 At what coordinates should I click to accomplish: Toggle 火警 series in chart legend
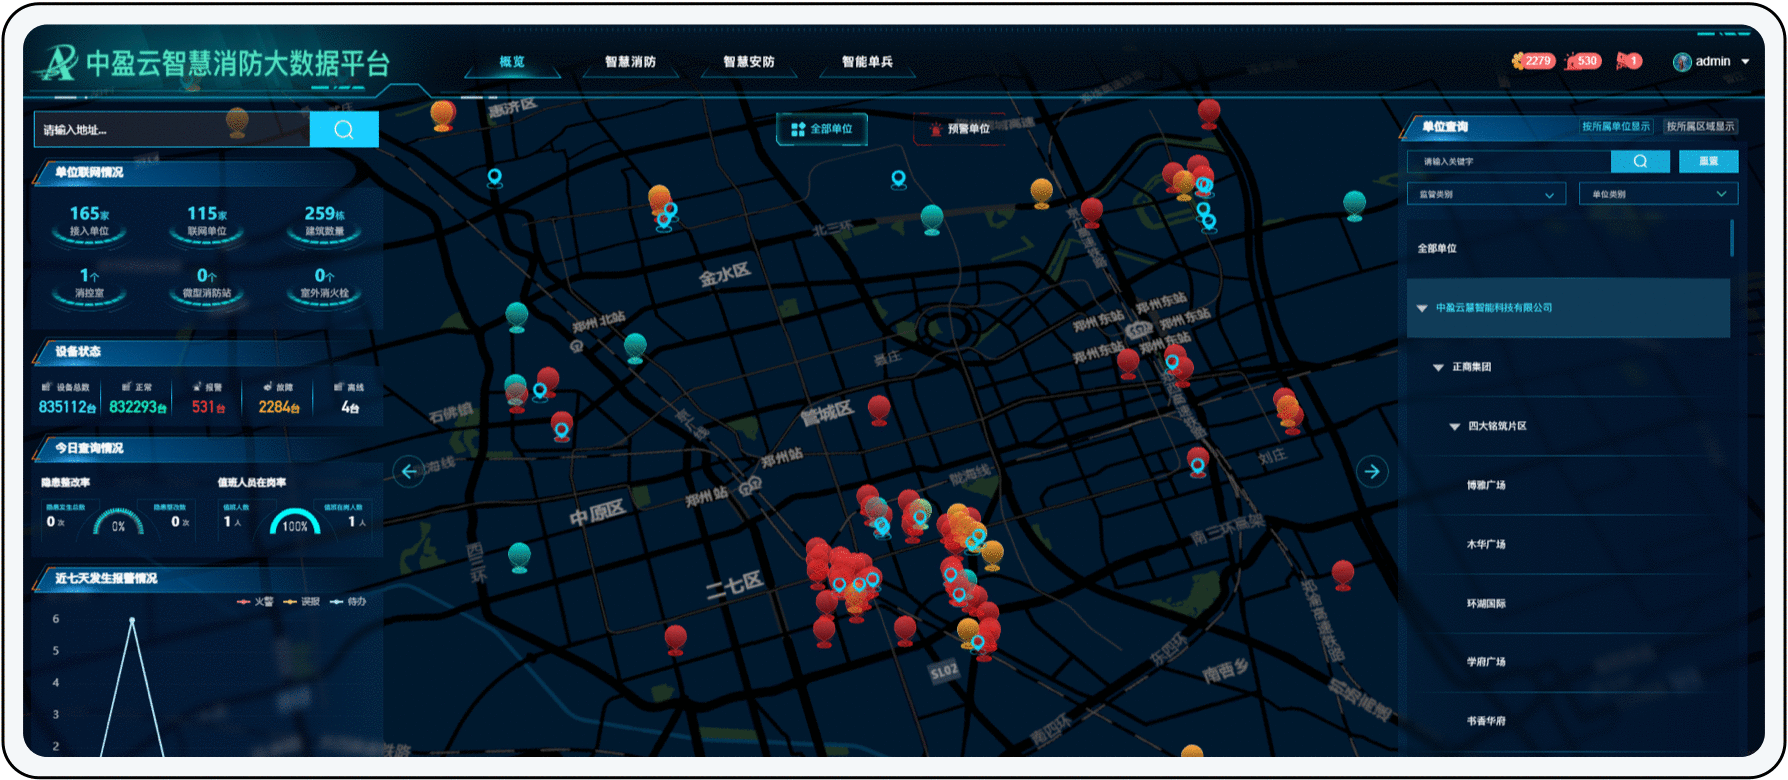pos(254,602)
